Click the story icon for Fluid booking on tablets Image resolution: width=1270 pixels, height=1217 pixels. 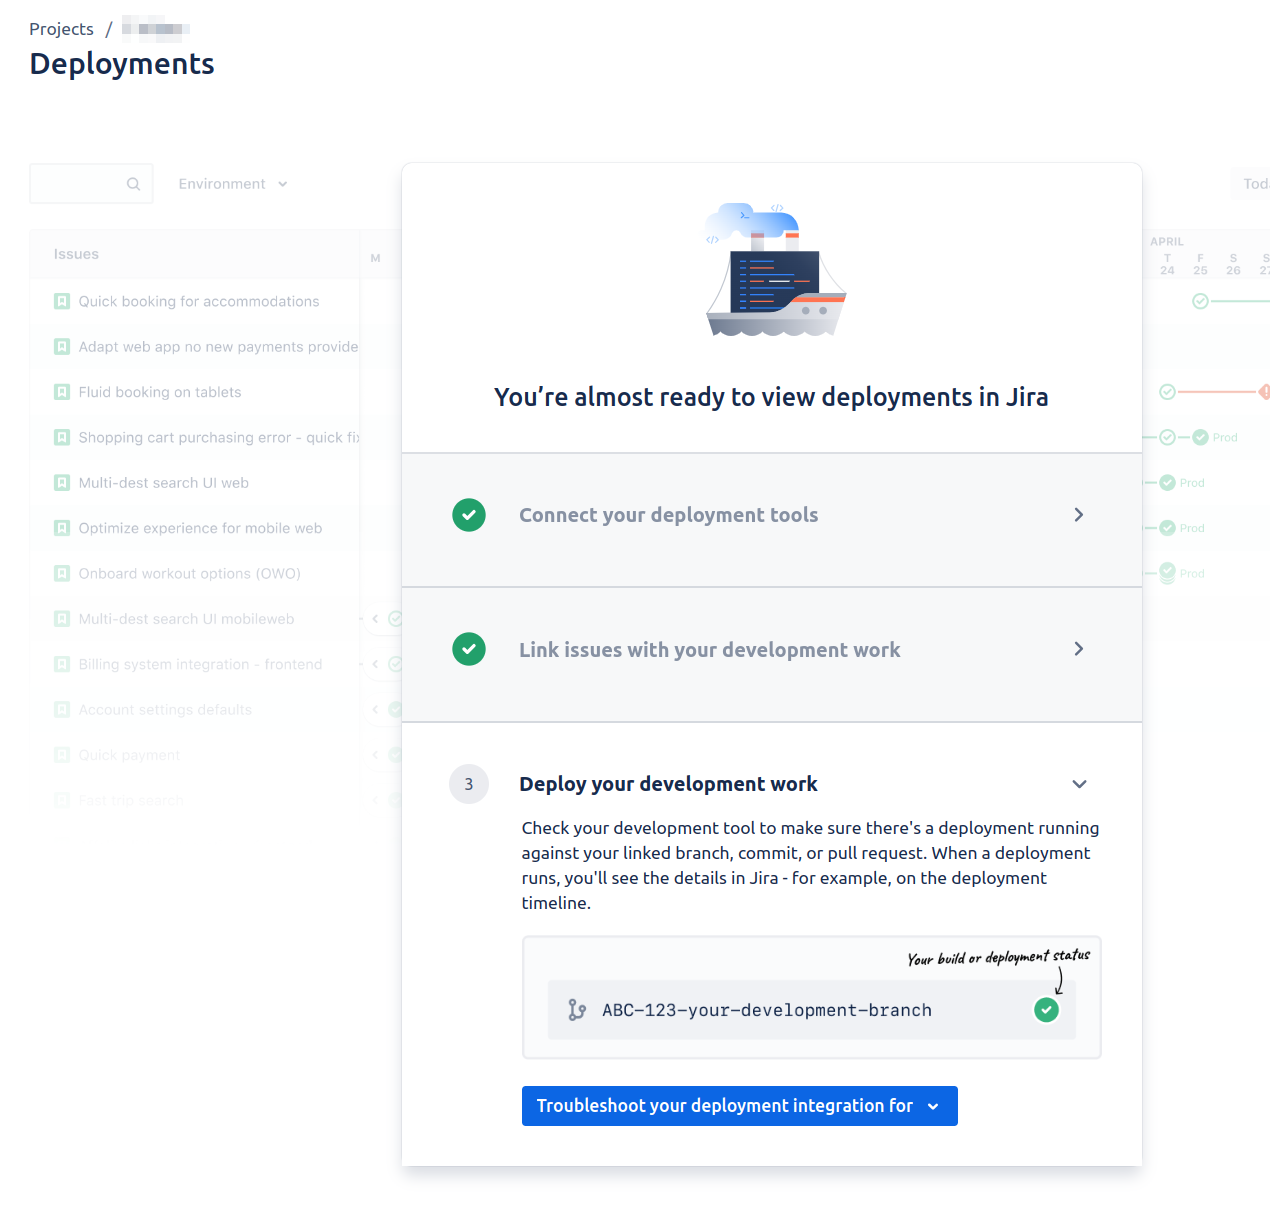pyautogui.click(x=62, y=392)
